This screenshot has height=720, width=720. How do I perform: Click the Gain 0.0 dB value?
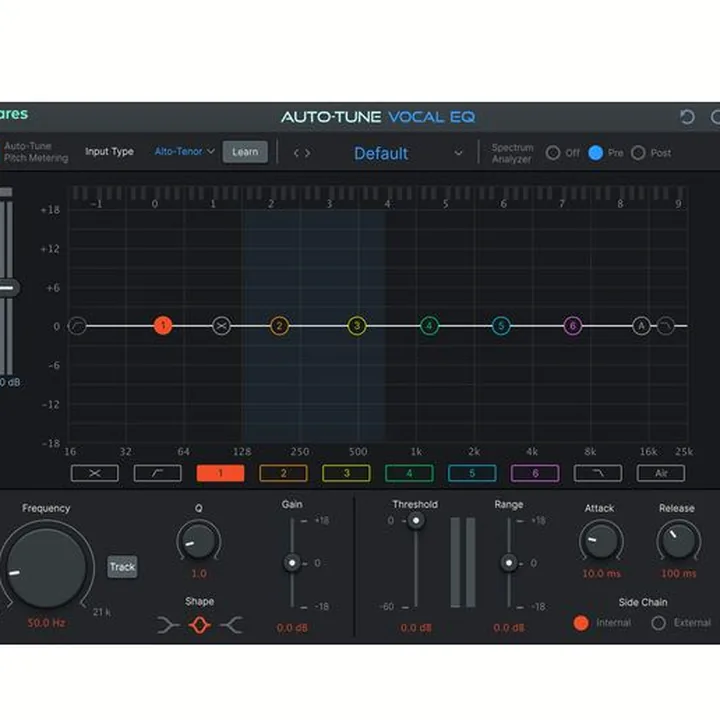[292, 628]
